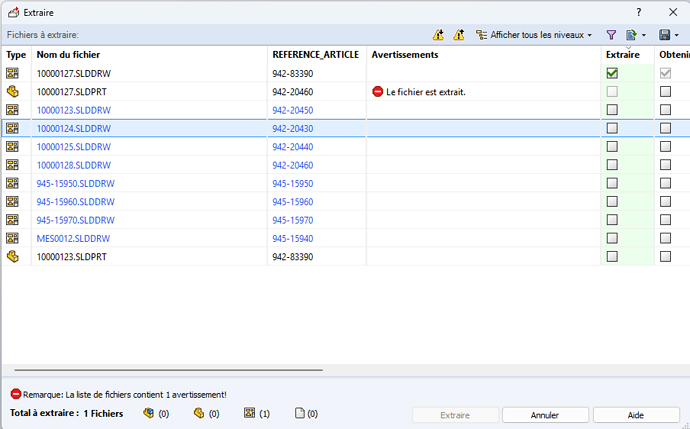Click the help question mark in title bar
690x429 pixels.
(x=639, y=12)
